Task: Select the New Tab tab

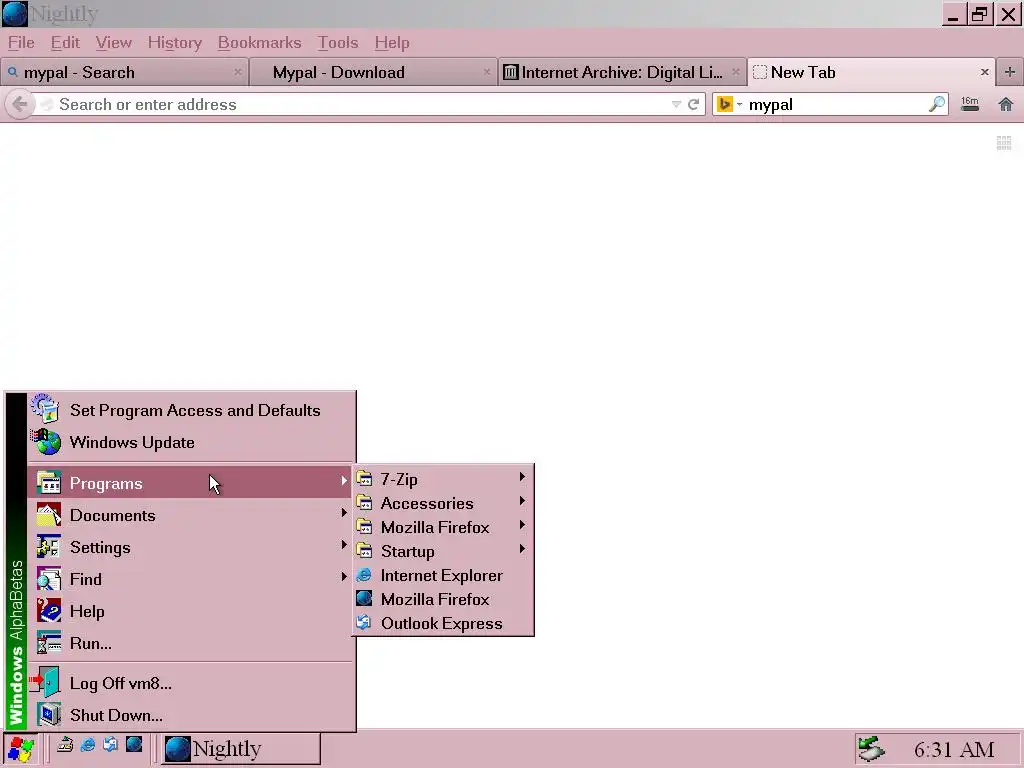Action: click(x=871, y=72)
